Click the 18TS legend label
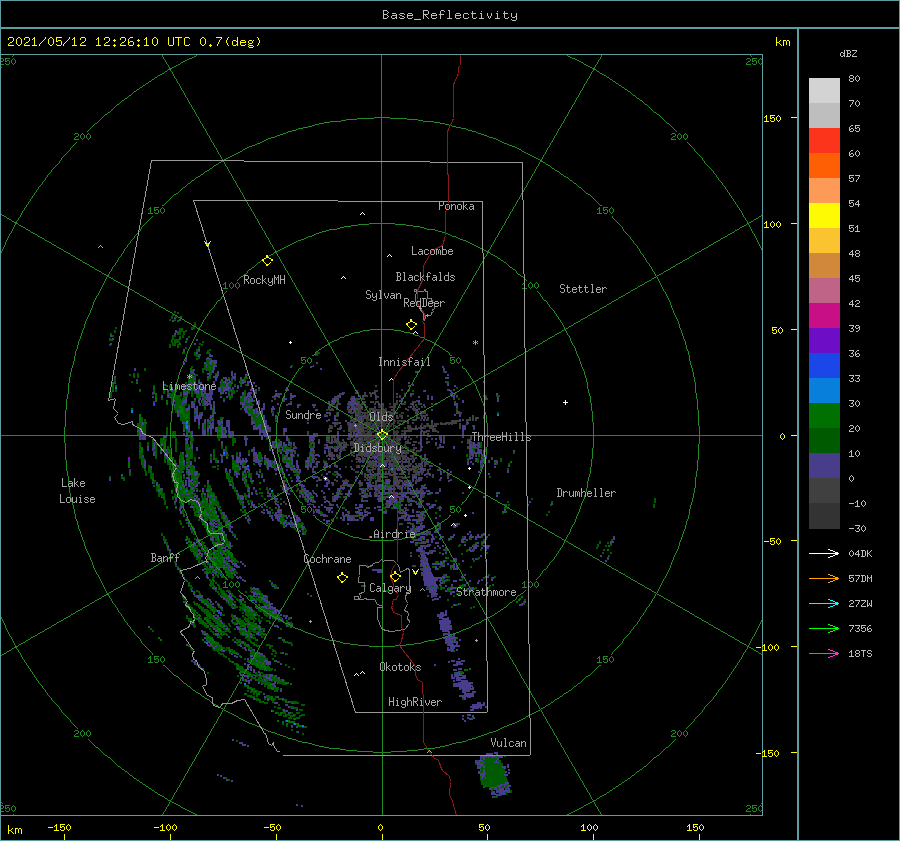Image resolution: width=900 pixels, height=841 pixels. click(860, 653)
